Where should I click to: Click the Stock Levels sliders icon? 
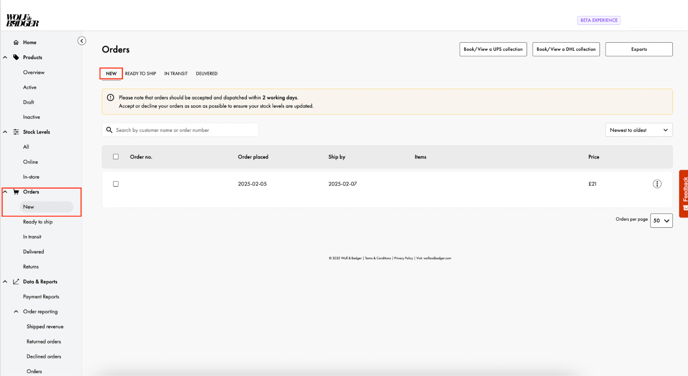(16, 132)
